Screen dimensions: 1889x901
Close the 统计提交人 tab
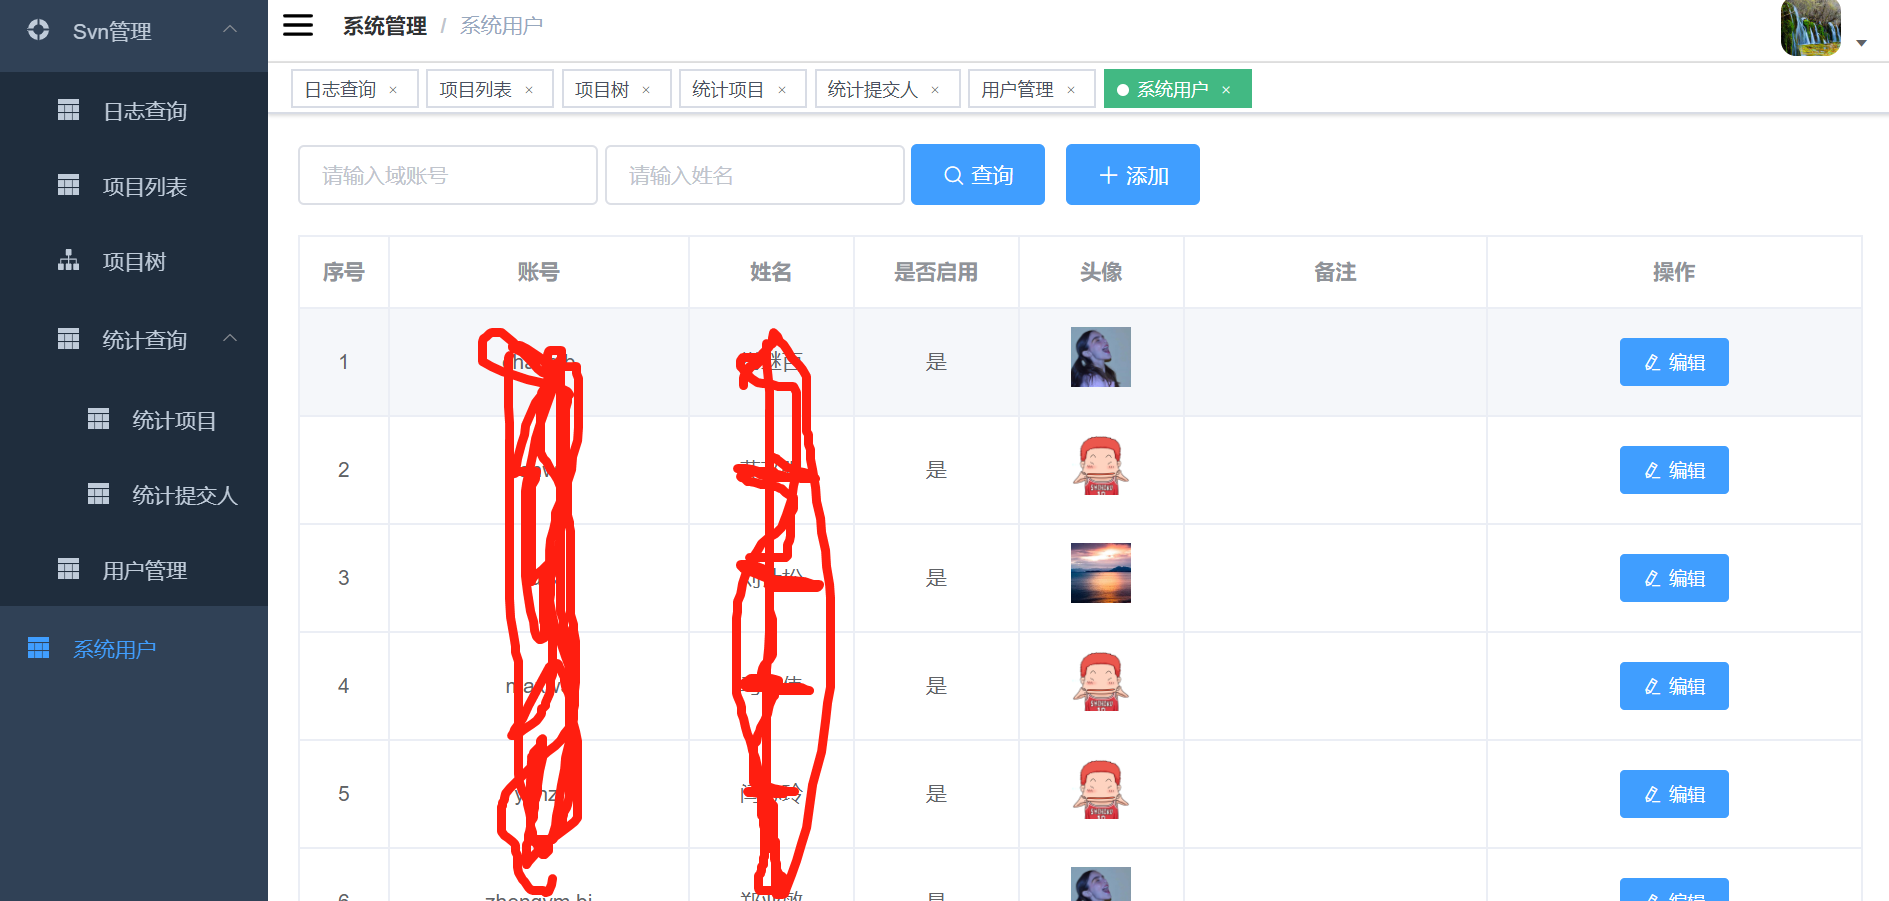coord(935,90)
